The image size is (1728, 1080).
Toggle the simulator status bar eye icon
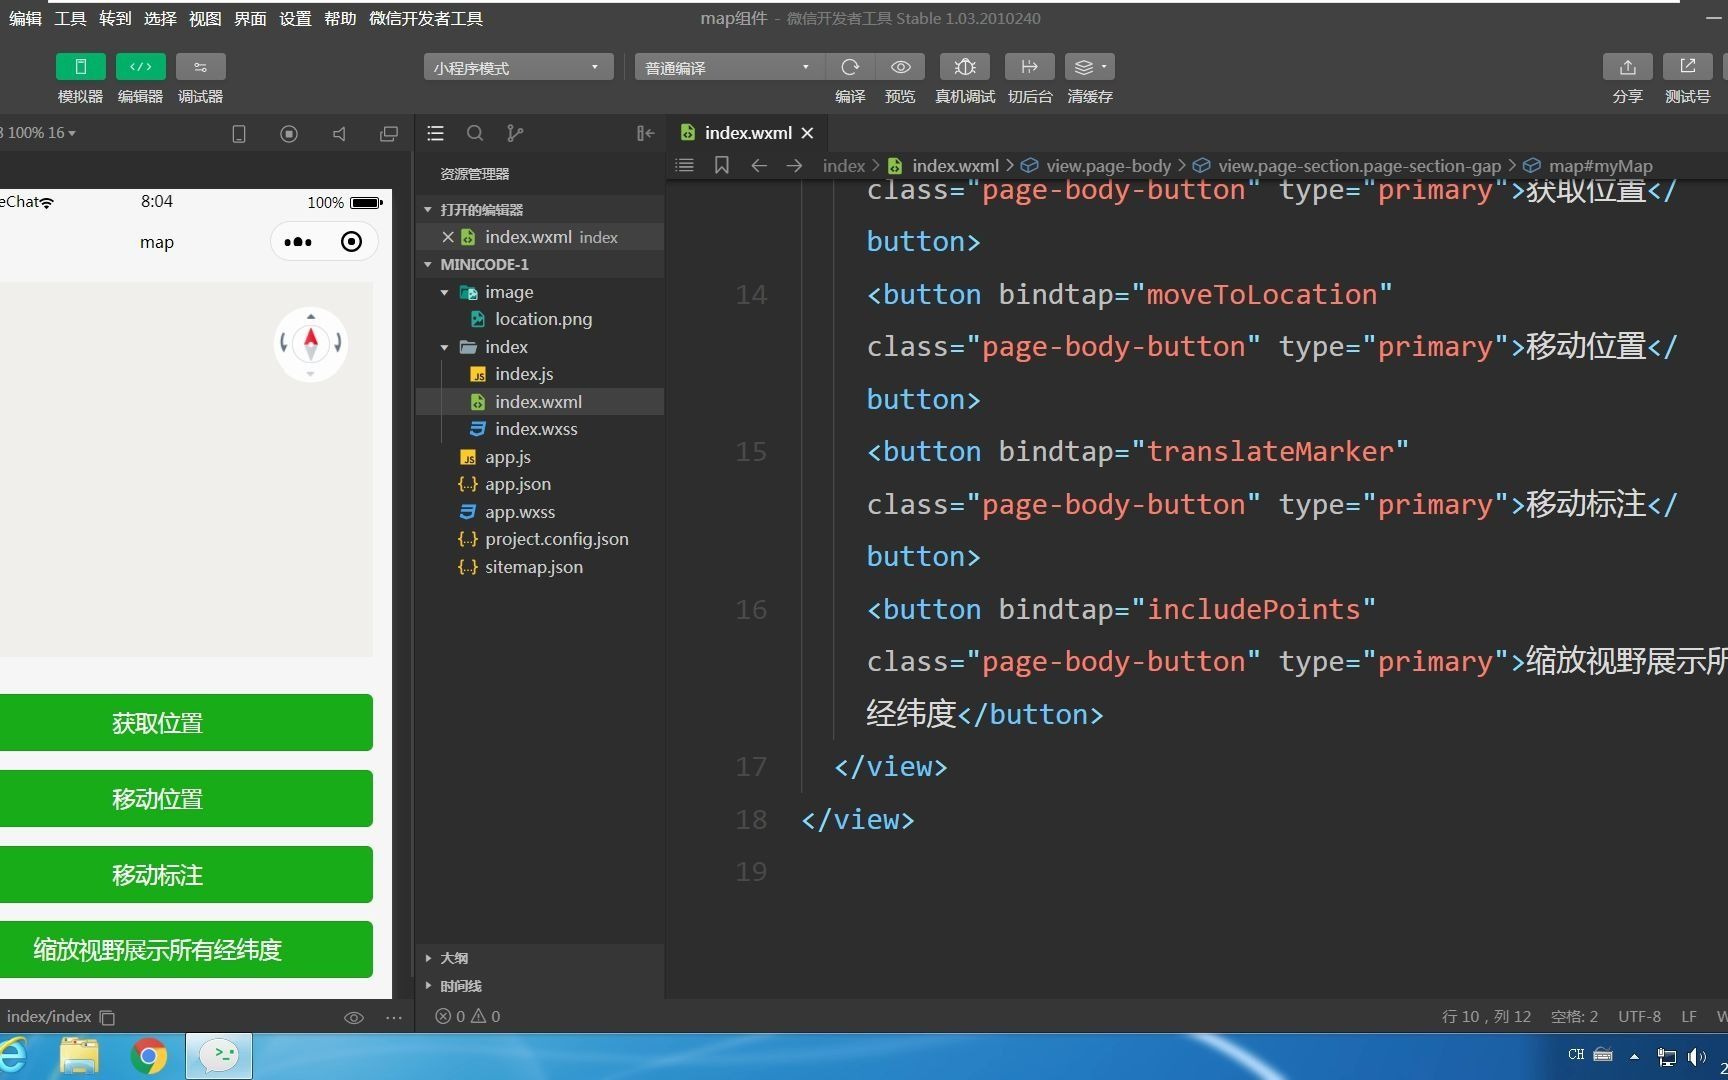tap(353, 1018)
